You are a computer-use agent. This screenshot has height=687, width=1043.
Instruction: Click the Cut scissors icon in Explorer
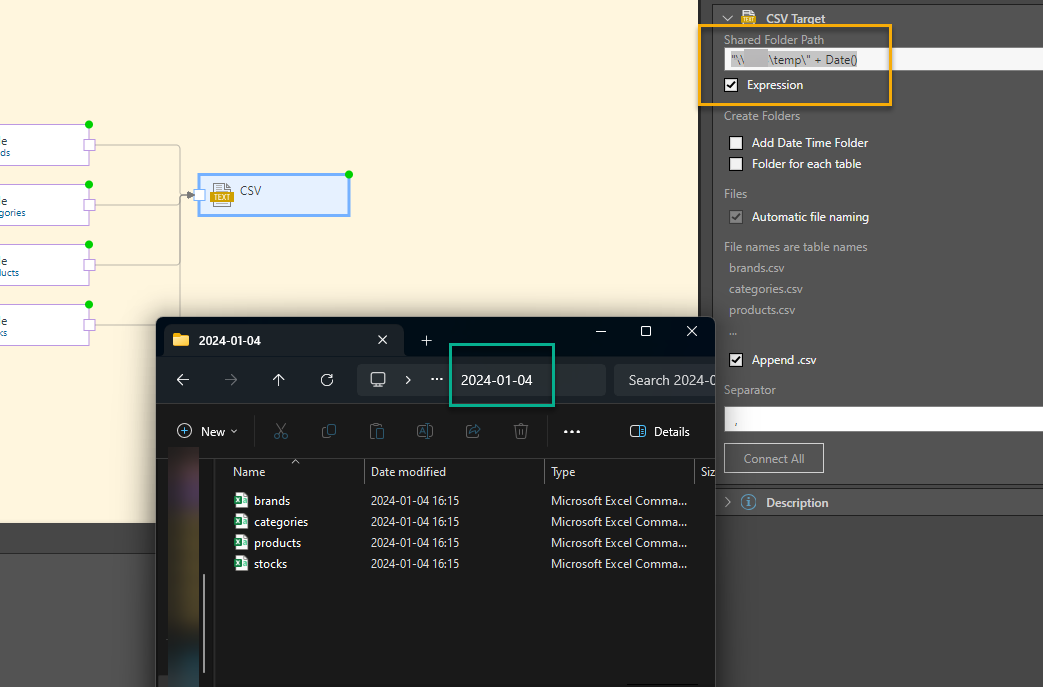tap(280, 431)
